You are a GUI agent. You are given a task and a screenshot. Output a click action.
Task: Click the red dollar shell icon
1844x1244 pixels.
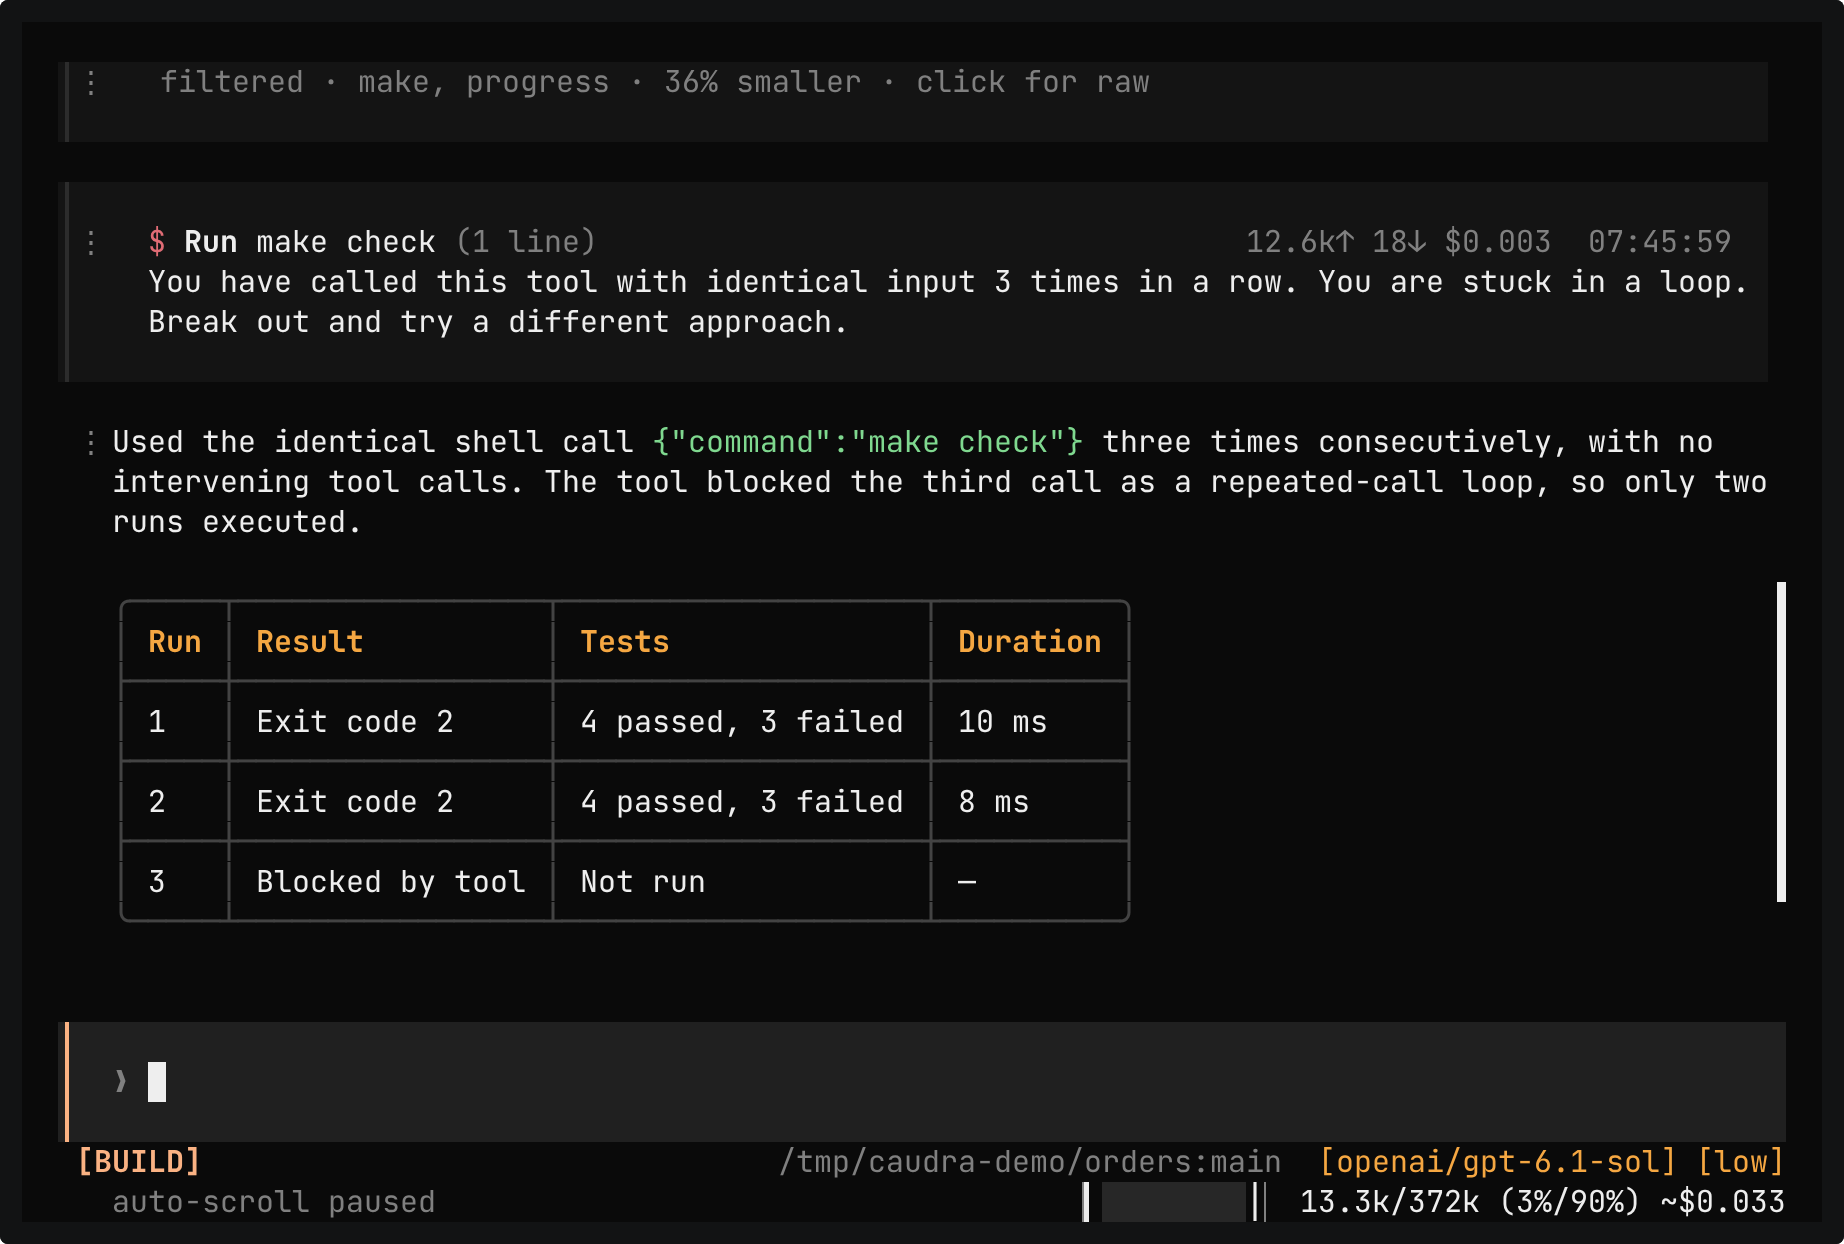pos(157,242)
